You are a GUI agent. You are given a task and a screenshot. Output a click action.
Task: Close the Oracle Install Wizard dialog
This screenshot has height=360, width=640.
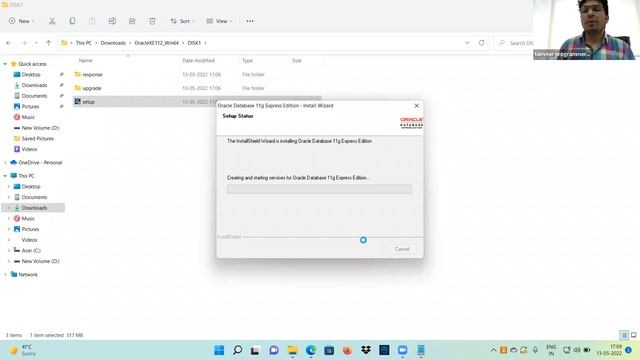[416, 106]
